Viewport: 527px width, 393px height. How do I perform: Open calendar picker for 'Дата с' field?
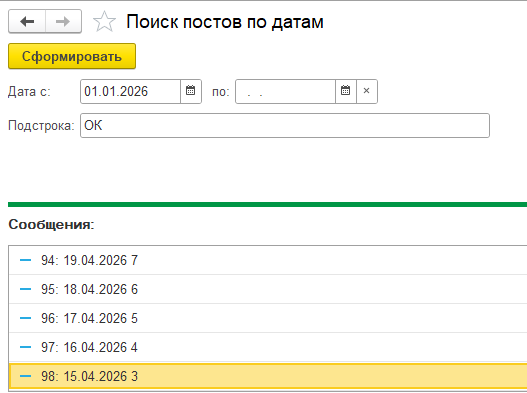pyautogui.click(x=191, y=91)
